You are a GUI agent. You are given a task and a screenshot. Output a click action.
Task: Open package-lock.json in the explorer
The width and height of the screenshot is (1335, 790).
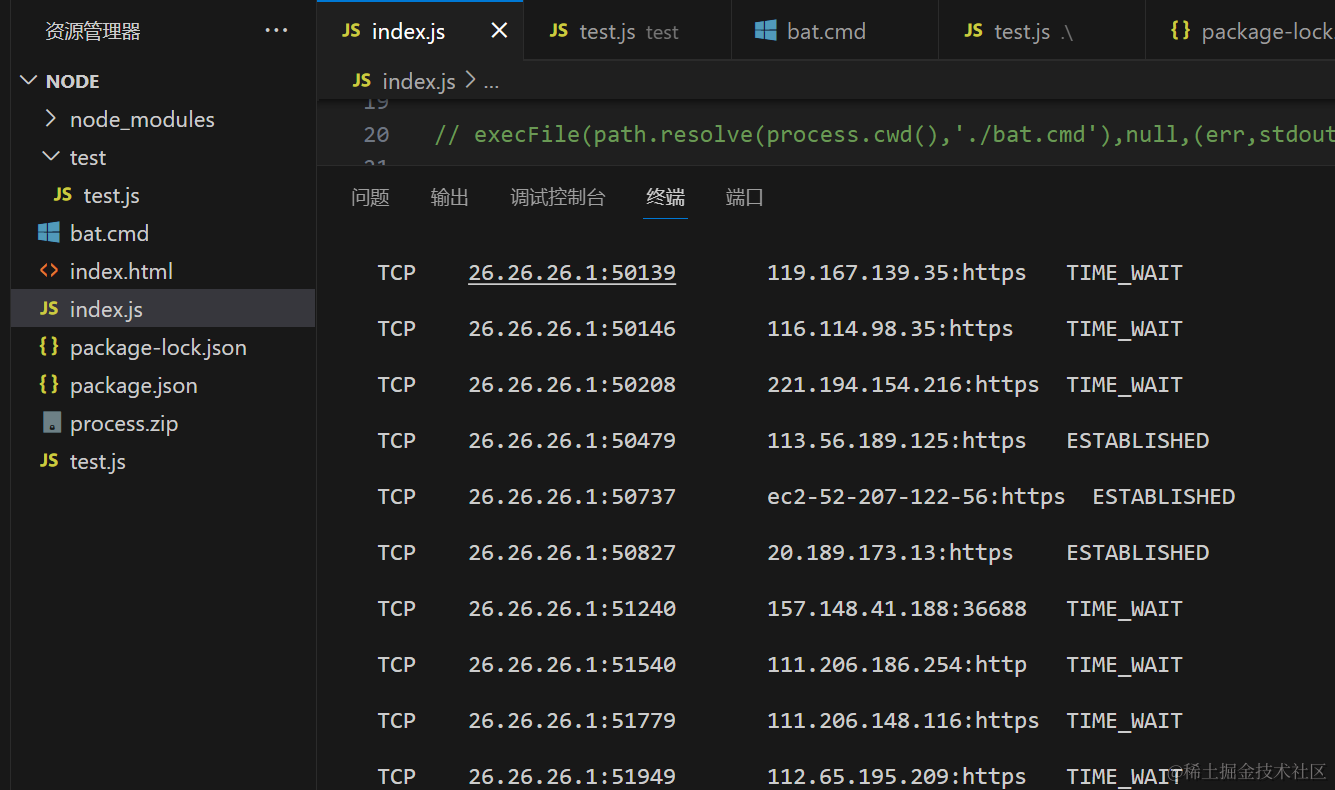163,347
